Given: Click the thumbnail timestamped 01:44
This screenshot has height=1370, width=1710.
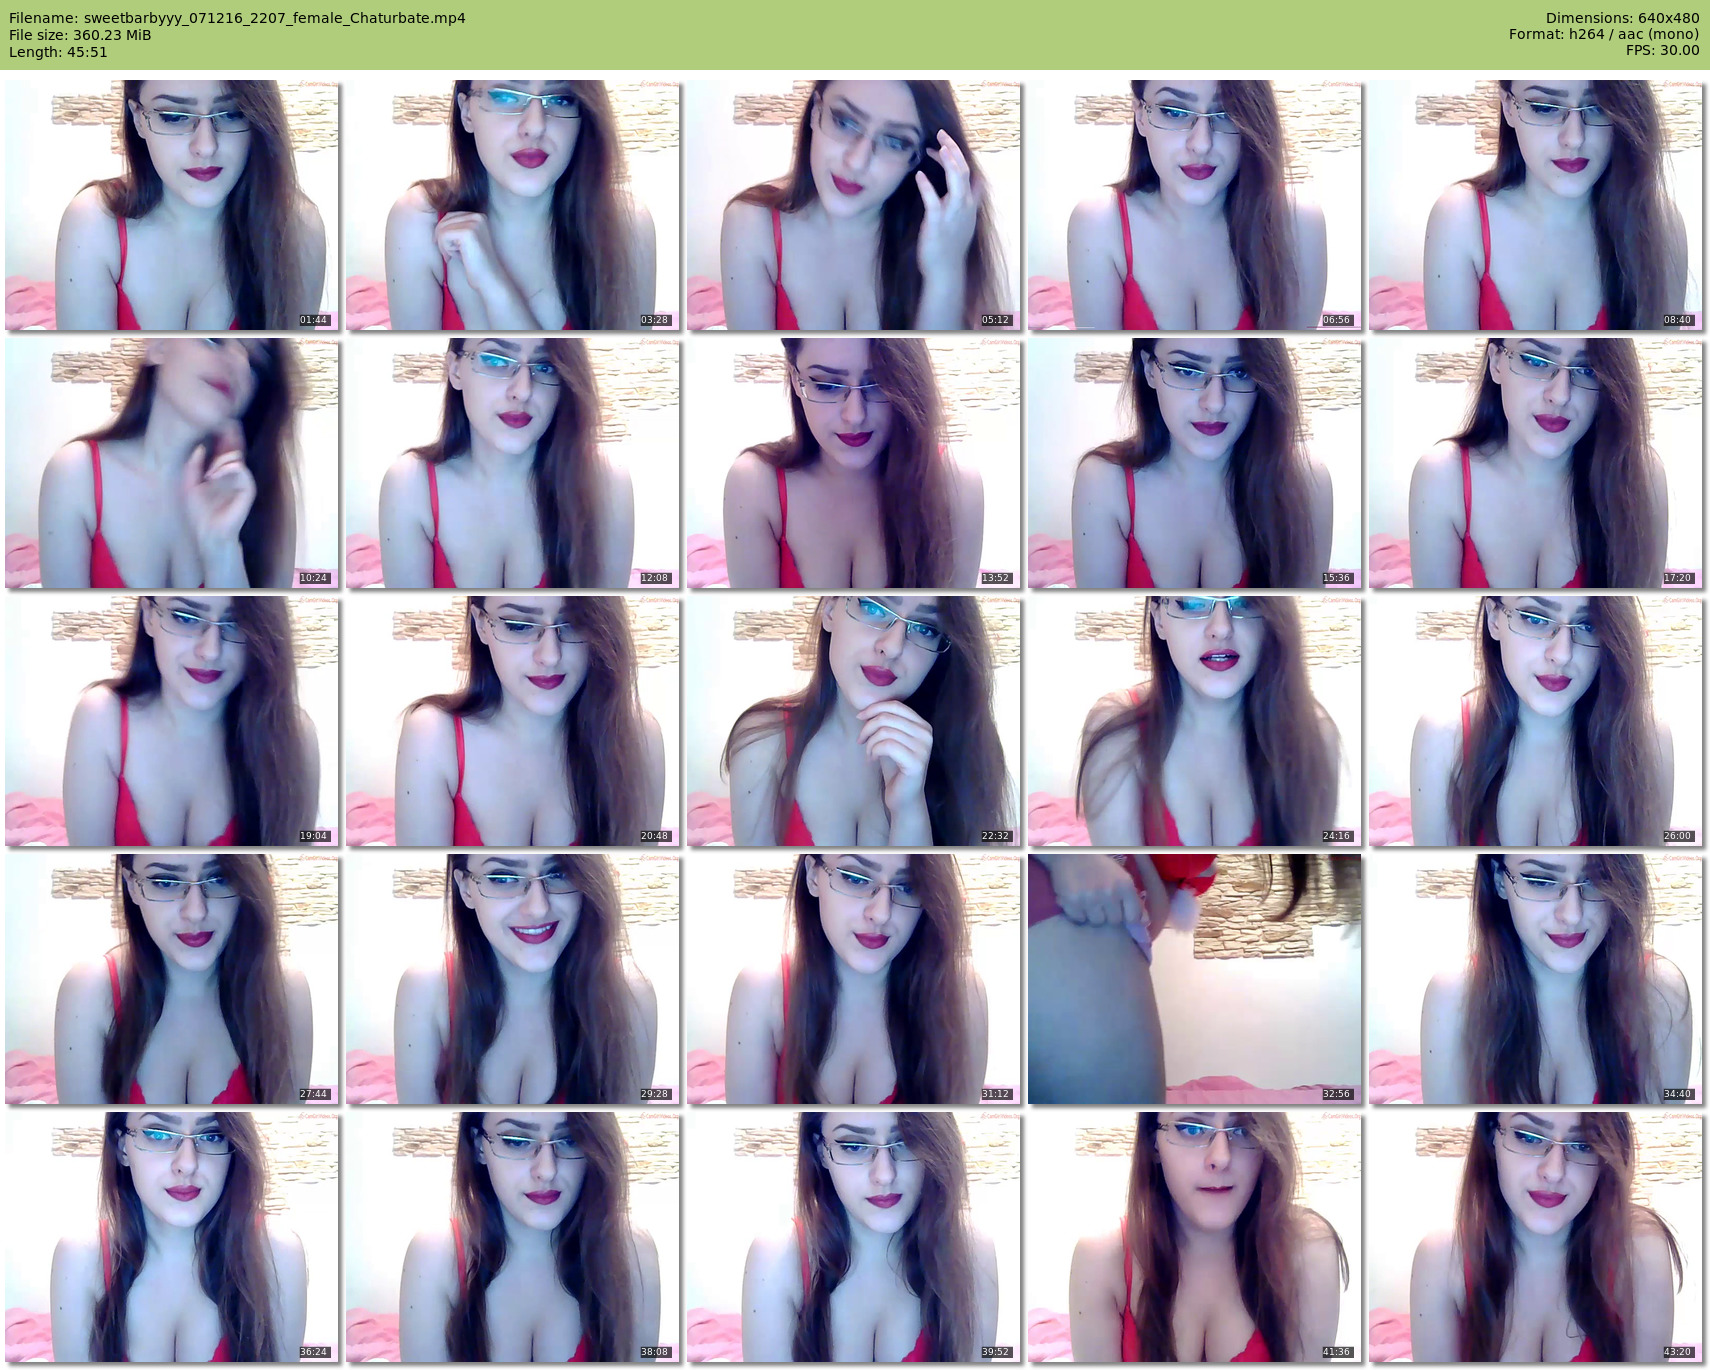Looking at the screenshot, I should tap(172, 205).
